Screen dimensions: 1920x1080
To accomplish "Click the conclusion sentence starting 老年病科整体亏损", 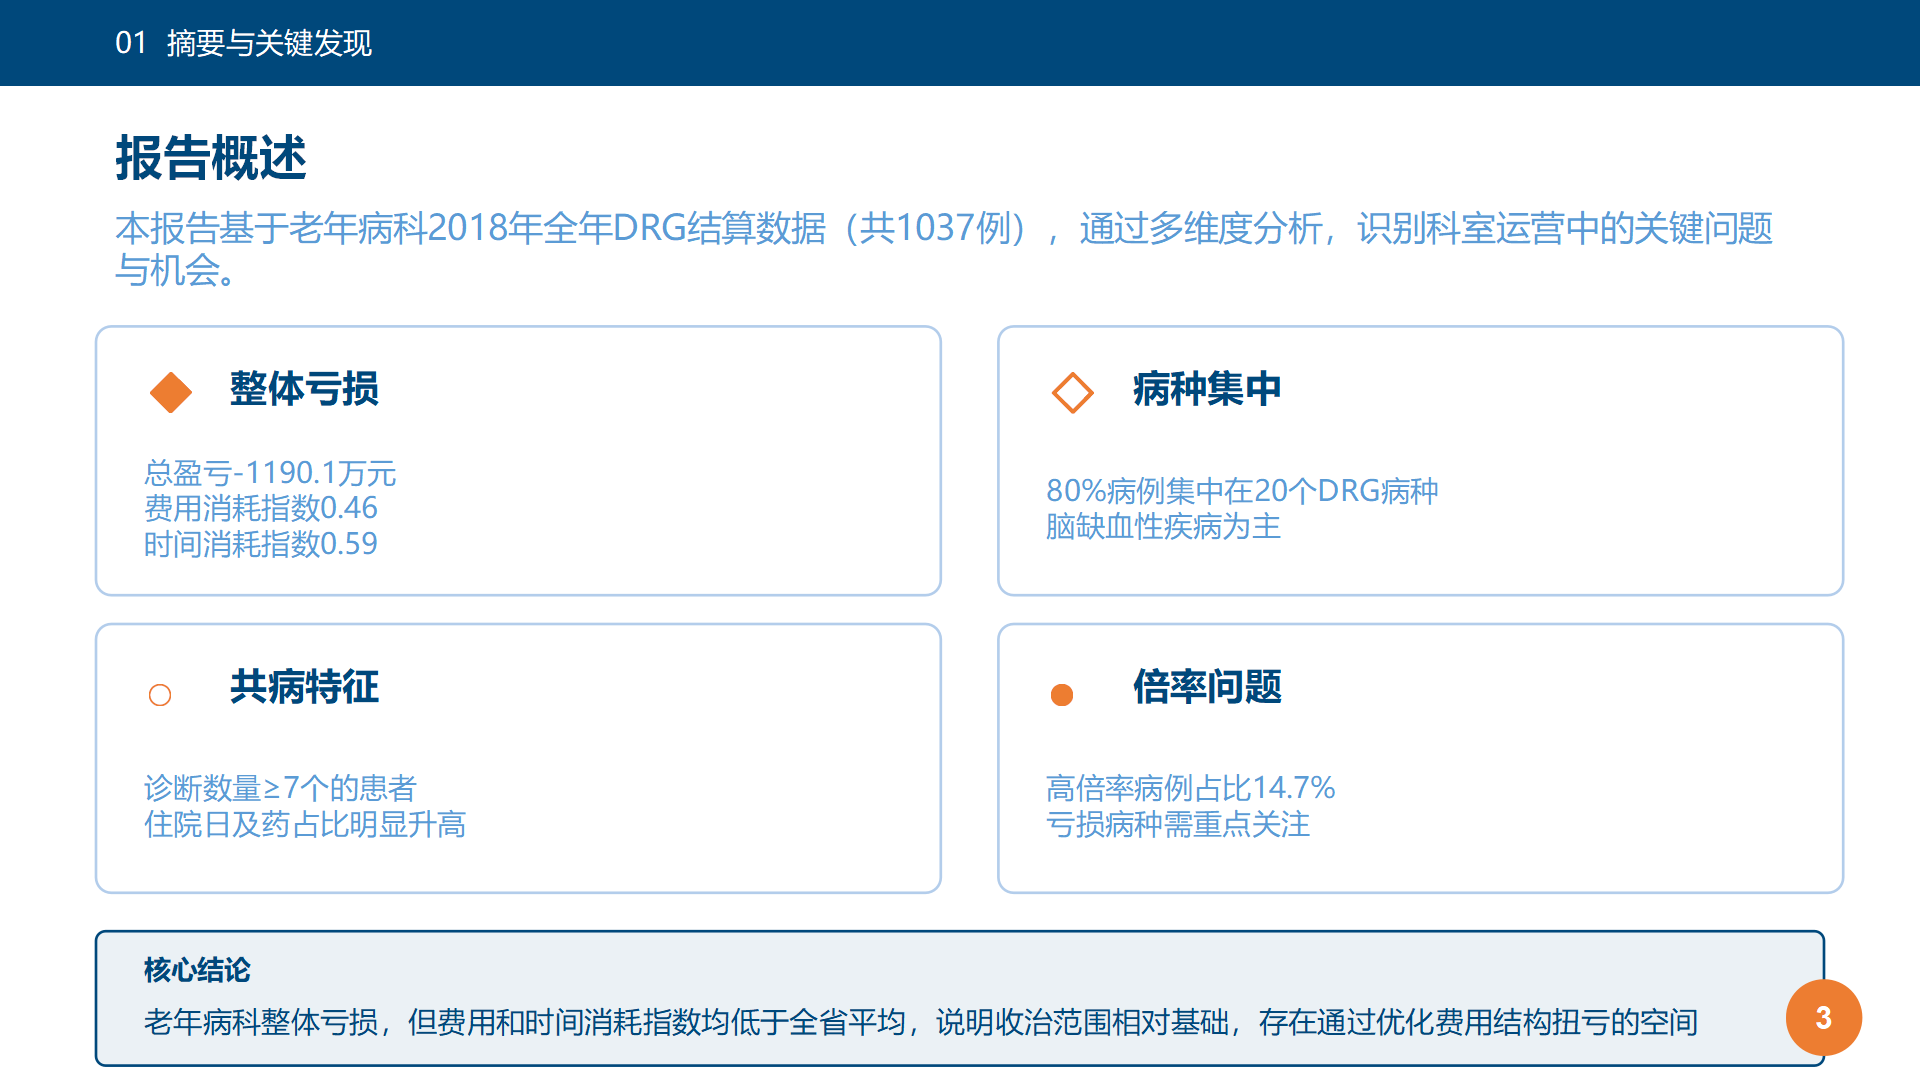I will [921, 1022].
